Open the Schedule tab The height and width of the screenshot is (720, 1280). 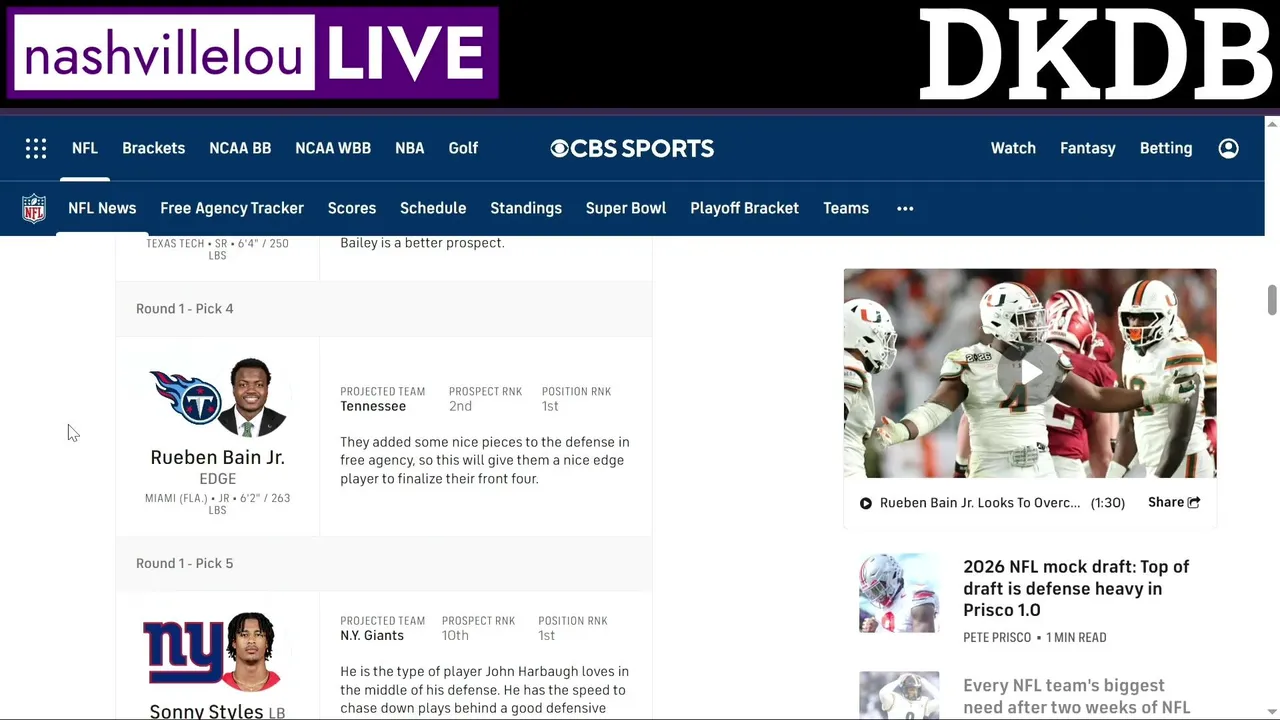tap(433, 208)
